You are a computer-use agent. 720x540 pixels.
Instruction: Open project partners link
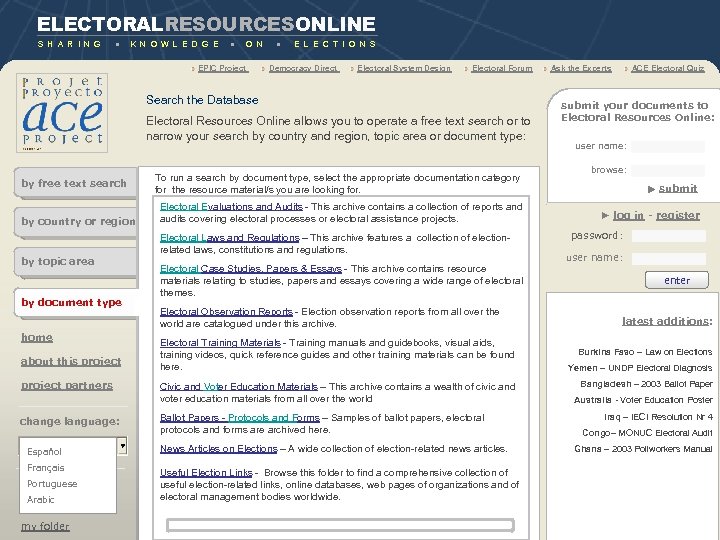[x=67, y=385]
